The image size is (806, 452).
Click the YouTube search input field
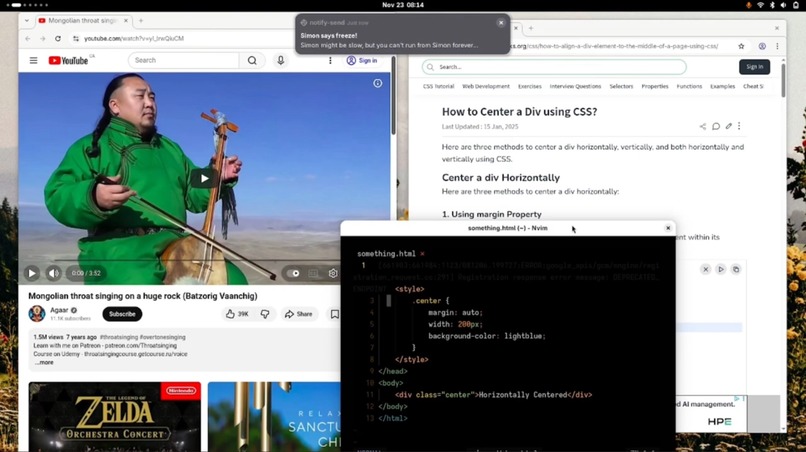pyautogui.click(x=184, y=60)
